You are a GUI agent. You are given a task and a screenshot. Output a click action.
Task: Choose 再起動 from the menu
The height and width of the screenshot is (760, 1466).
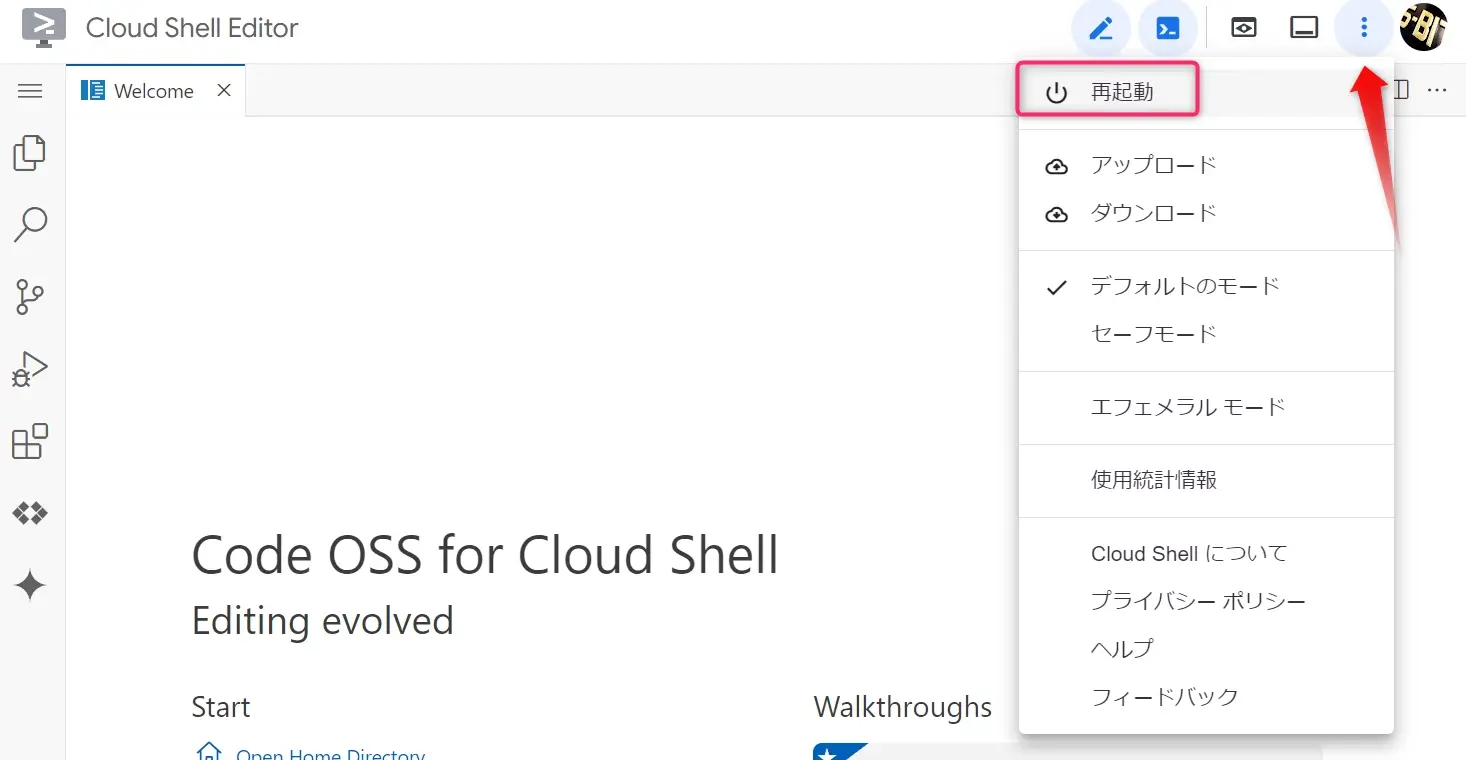(x=1121, y=93)
